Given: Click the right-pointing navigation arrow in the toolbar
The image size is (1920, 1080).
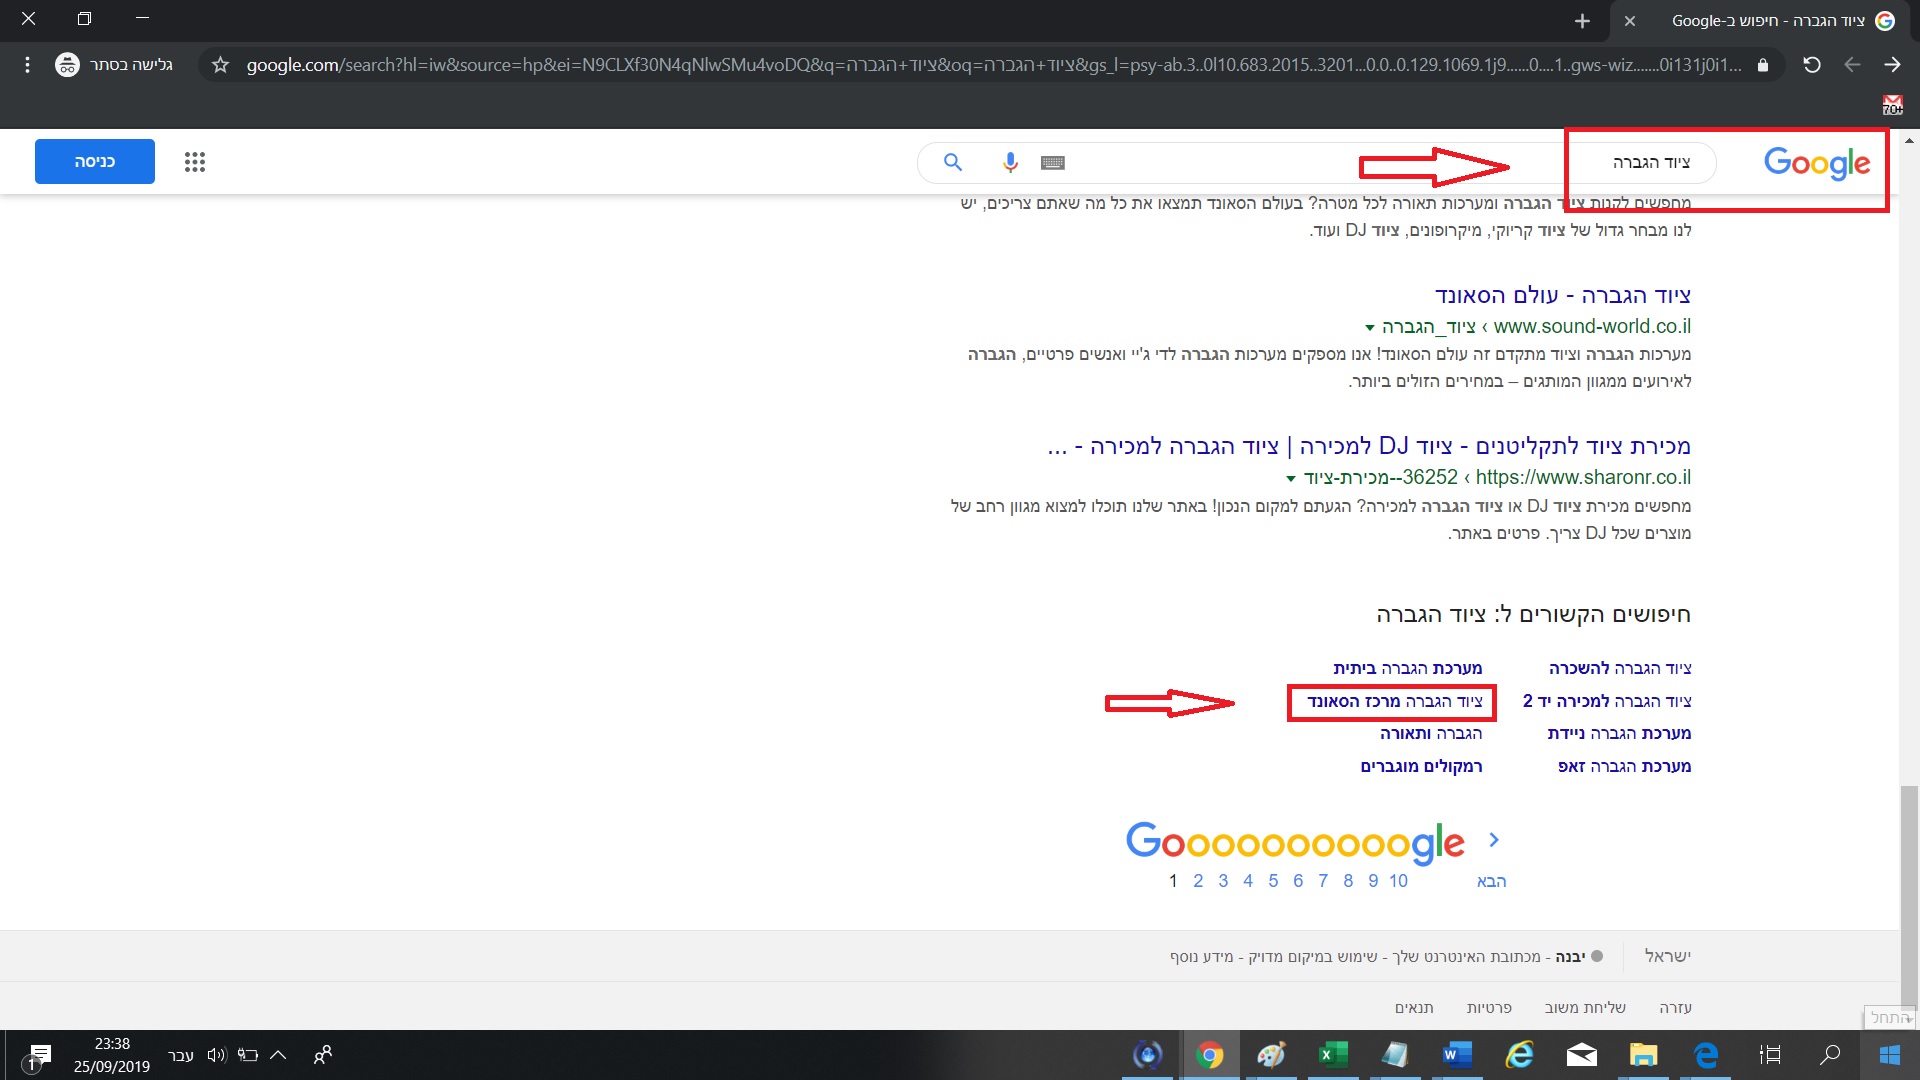Looking at the screenshot, I should 1892,65.
